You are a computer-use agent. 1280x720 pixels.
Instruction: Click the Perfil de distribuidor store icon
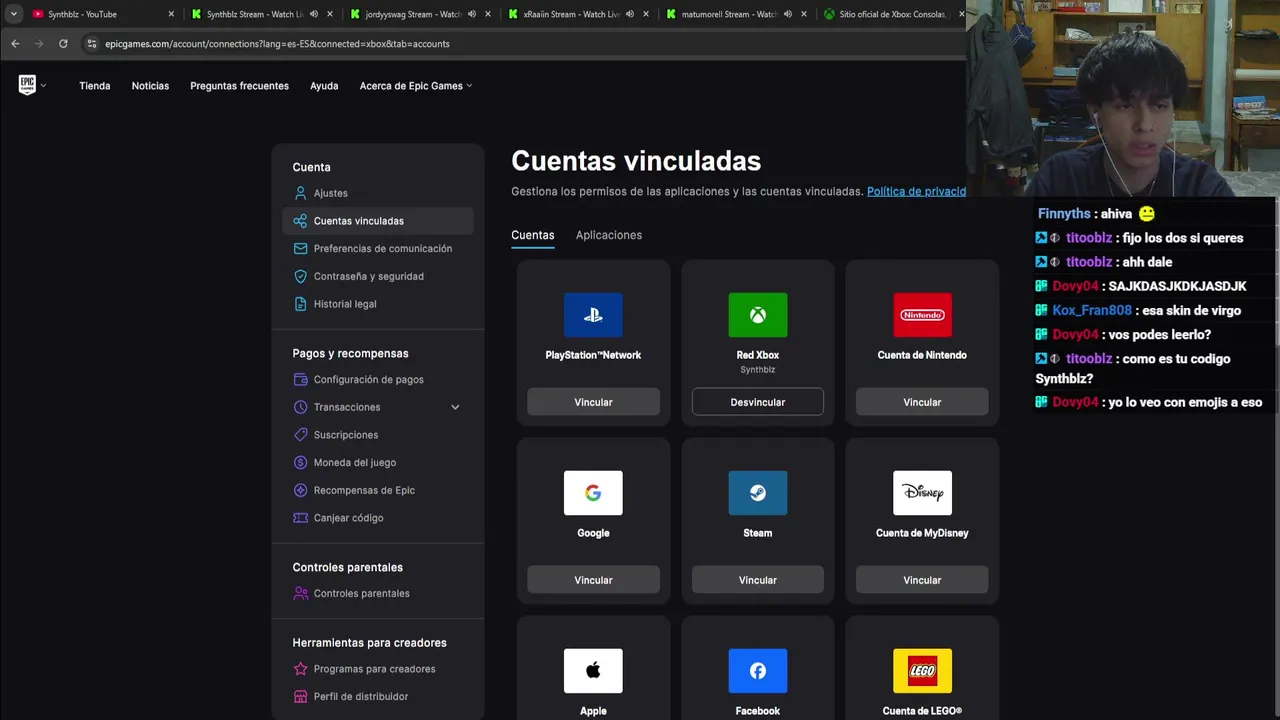pos(300,696)
